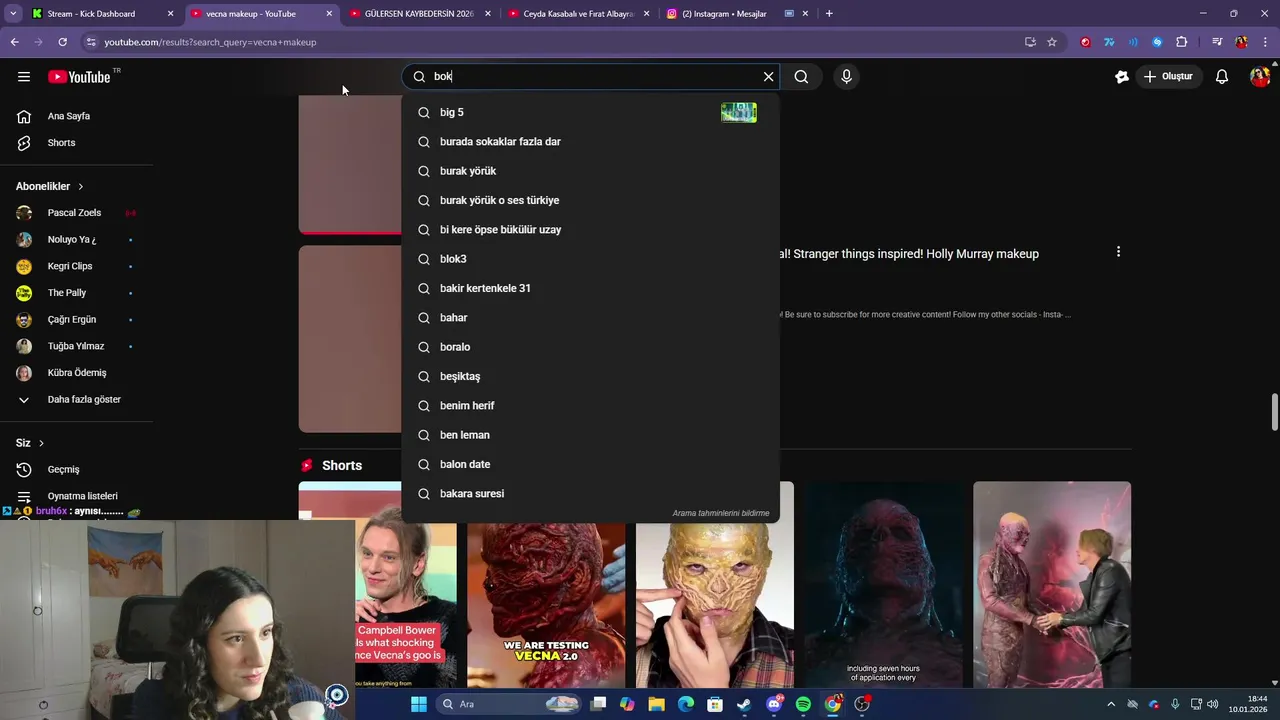Clear the search box with the X icon
The width and height of the screenshot is (1280, 720).
pos(768,77)
